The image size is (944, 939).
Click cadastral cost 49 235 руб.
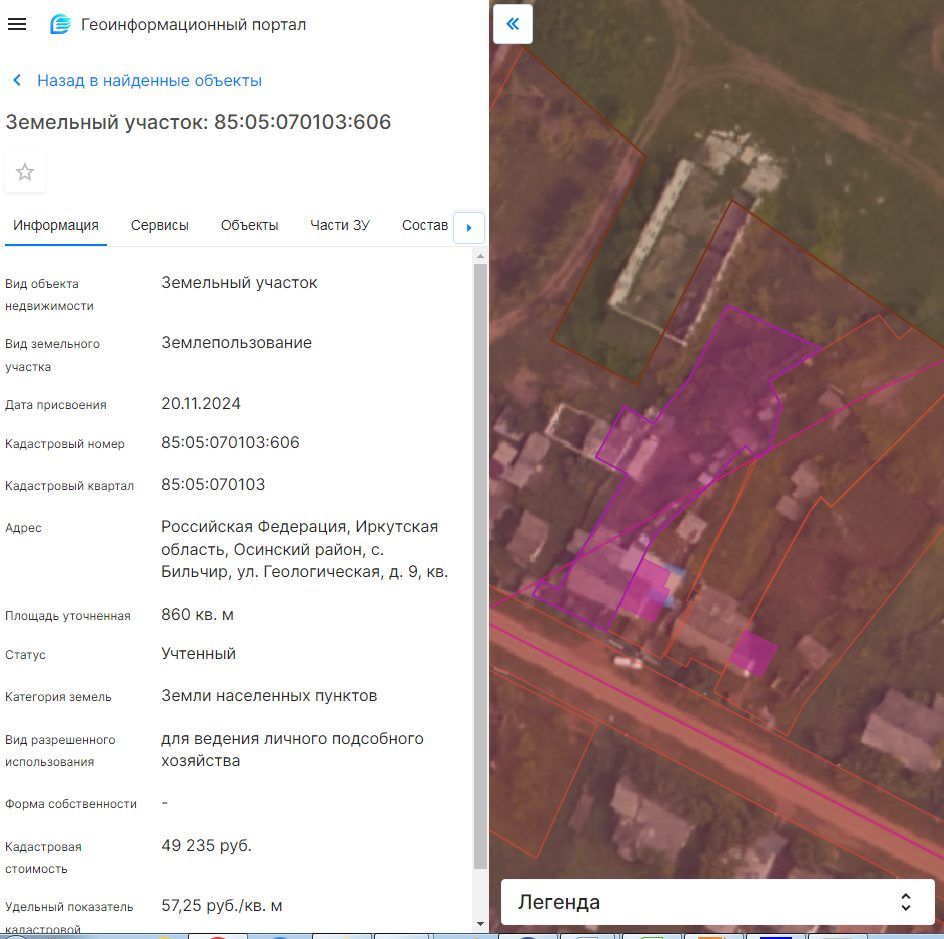coord(206,846)
